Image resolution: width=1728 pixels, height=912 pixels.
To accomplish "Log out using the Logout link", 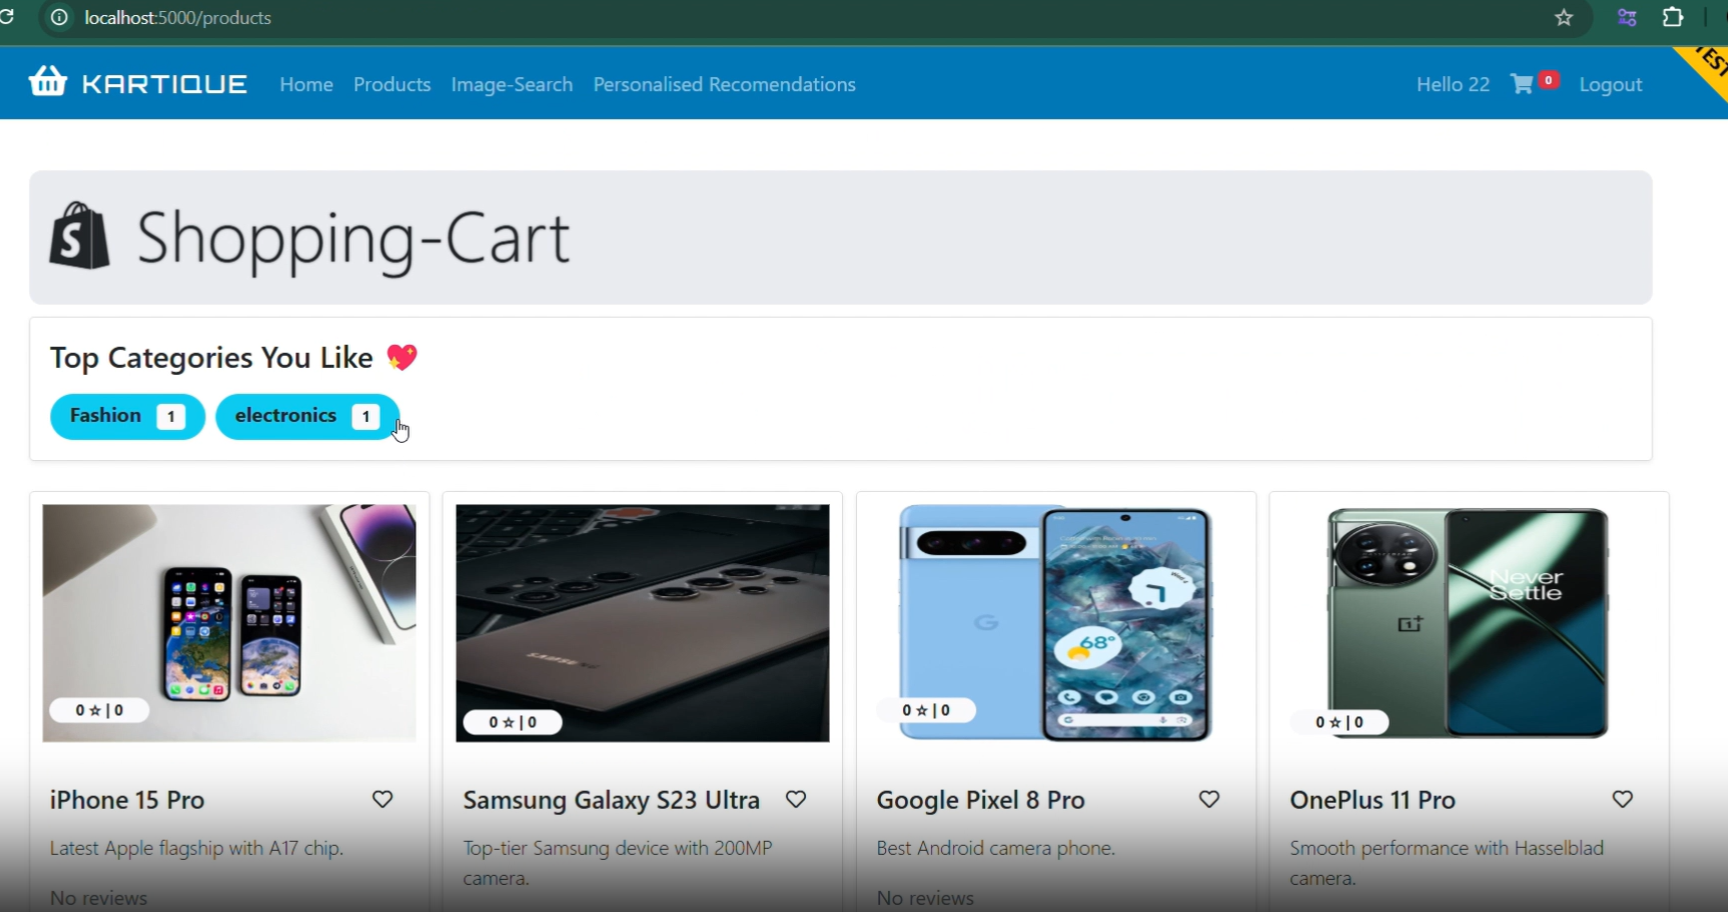I will coord(1611,85).
